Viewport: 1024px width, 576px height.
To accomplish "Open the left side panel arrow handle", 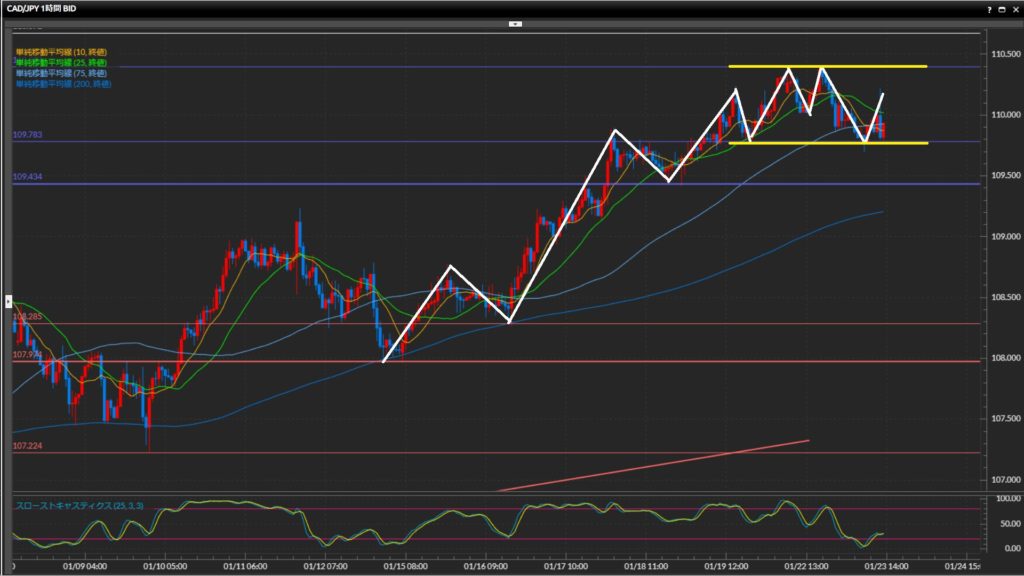I will point(9,299).
